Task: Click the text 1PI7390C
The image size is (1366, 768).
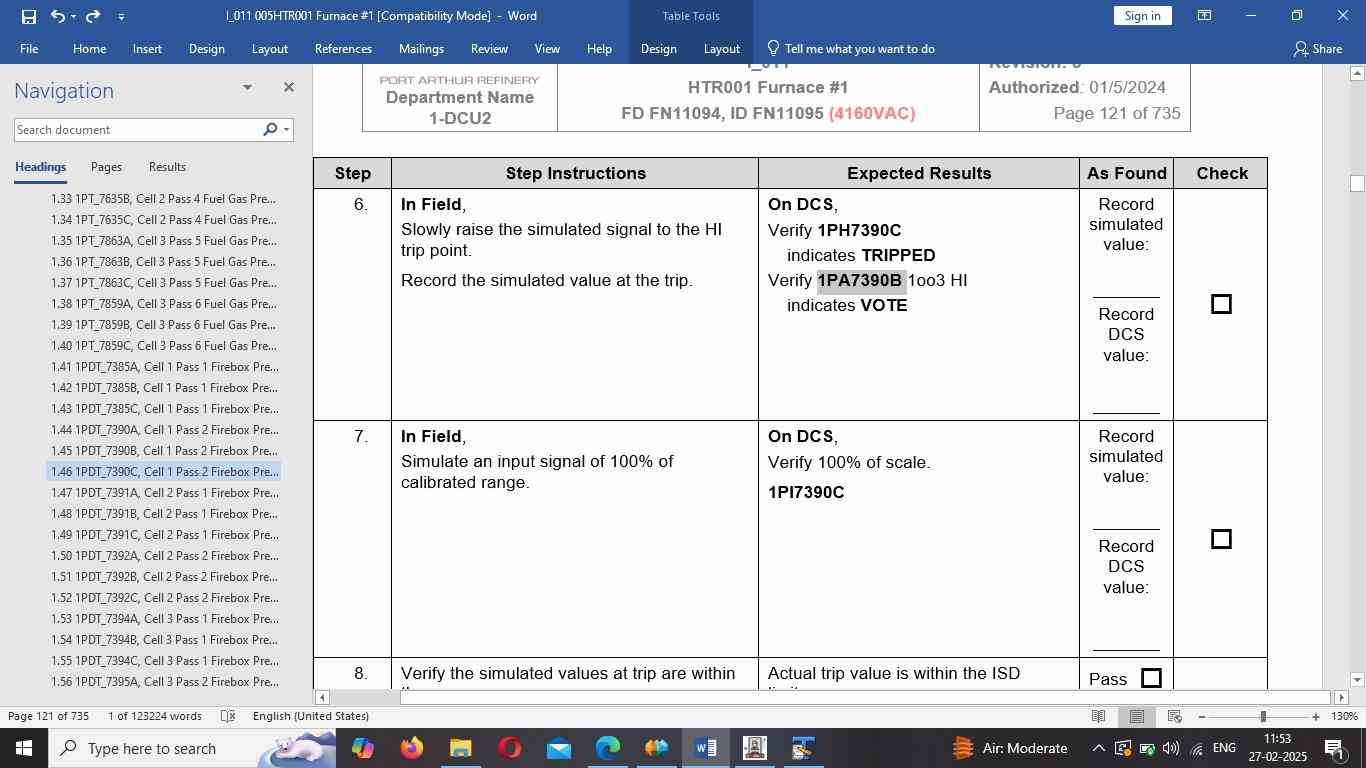Action: [x=806, y=492]
